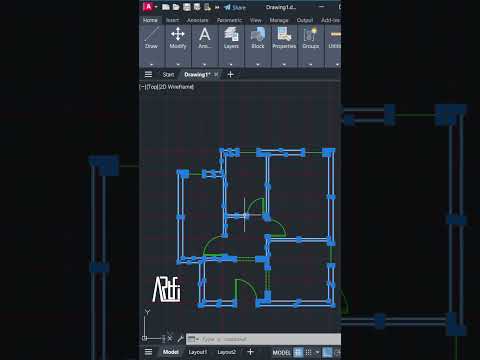Switch to the Start file tab

click(168, 75)
